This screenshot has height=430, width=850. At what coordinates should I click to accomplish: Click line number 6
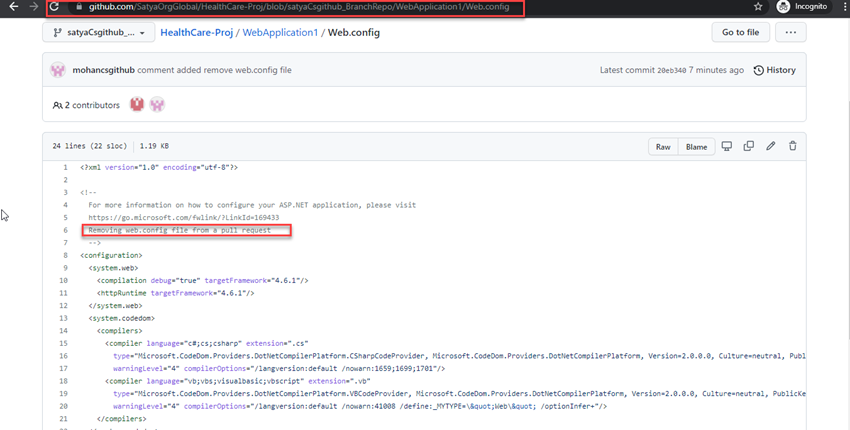[x=66, y=230]
